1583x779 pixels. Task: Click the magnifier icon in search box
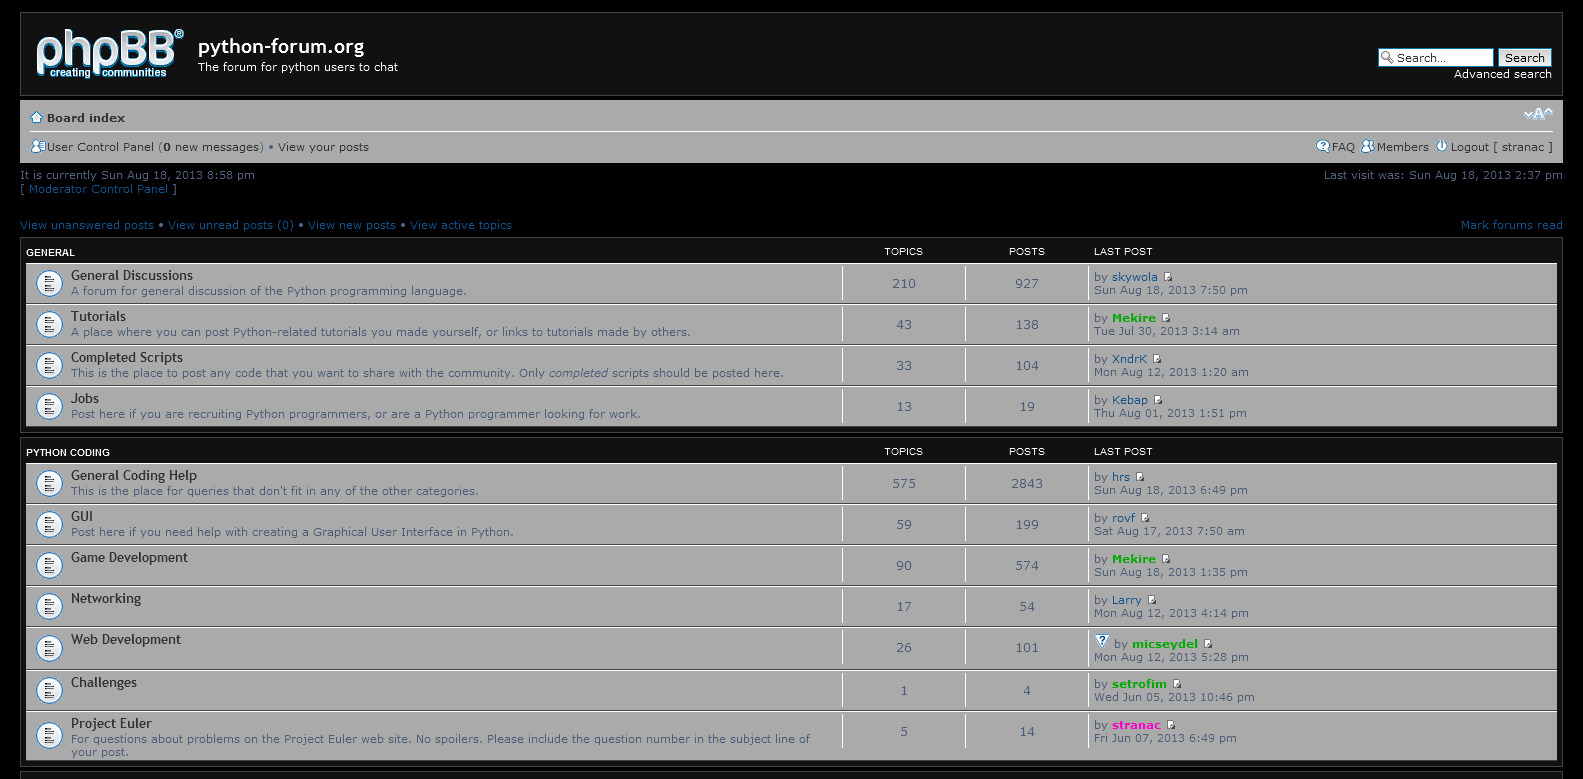click(1387, 58)
